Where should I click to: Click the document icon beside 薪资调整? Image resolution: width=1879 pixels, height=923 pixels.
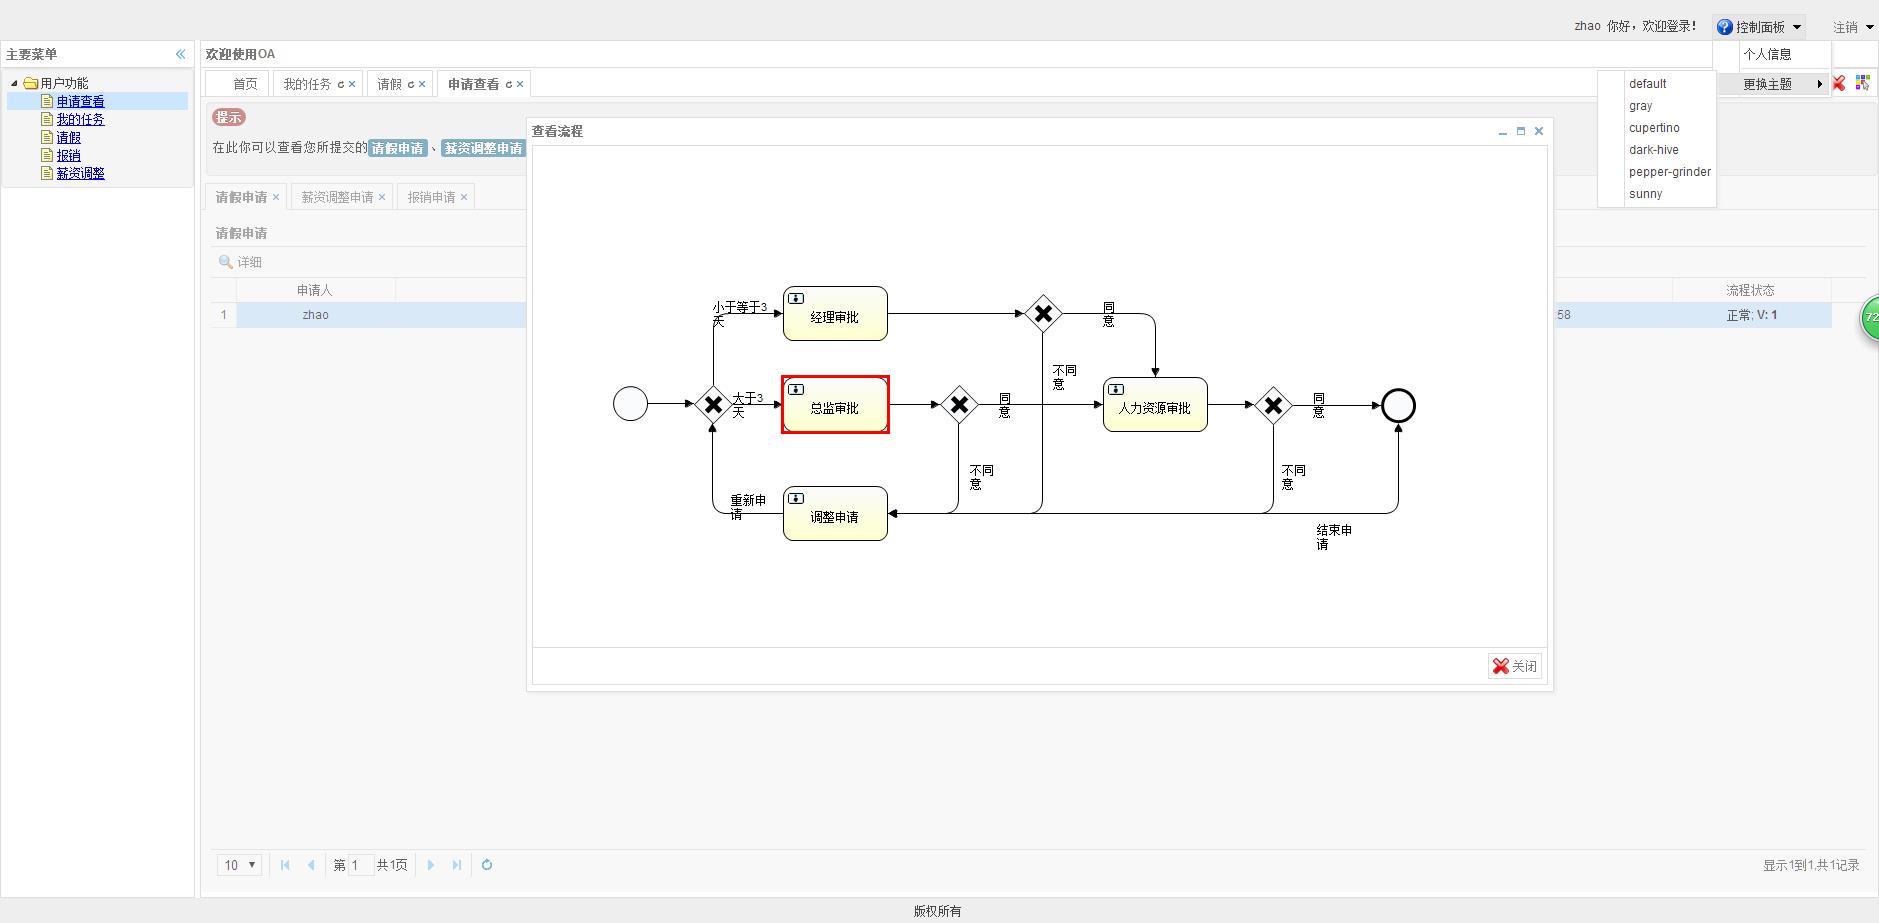pyautogui.click(x=47, y=173)
